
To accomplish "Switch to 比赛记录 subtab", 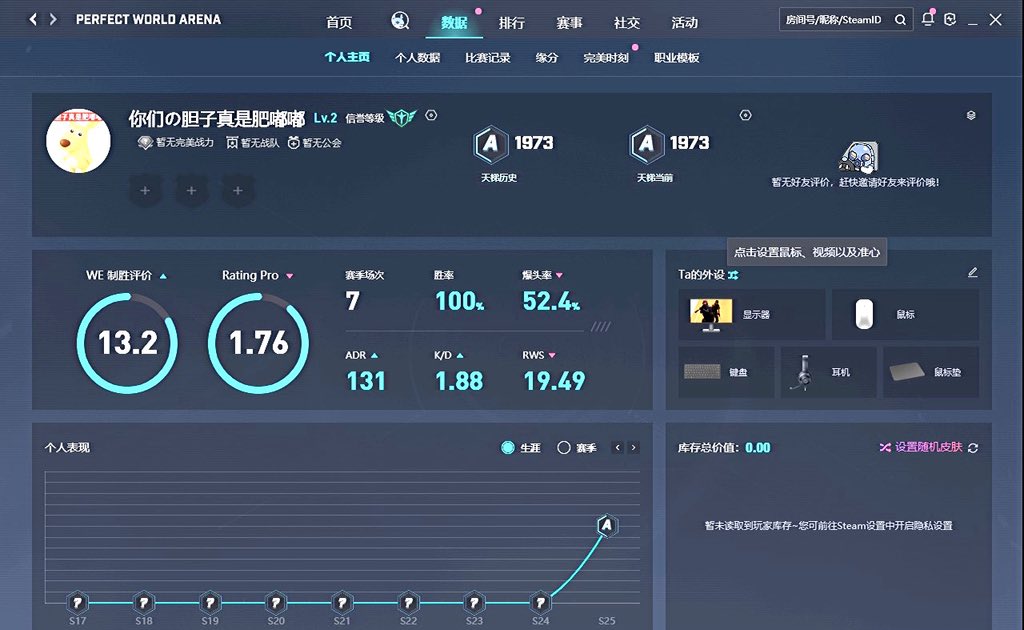I will click(x=487, y=57).
